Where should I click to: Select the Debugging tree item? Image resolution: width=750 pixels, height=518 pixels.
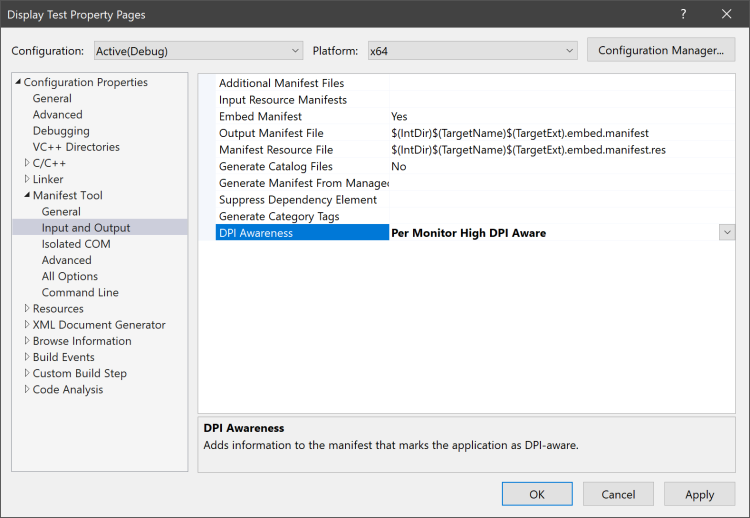pyautogui.click(x=61, y=131)
